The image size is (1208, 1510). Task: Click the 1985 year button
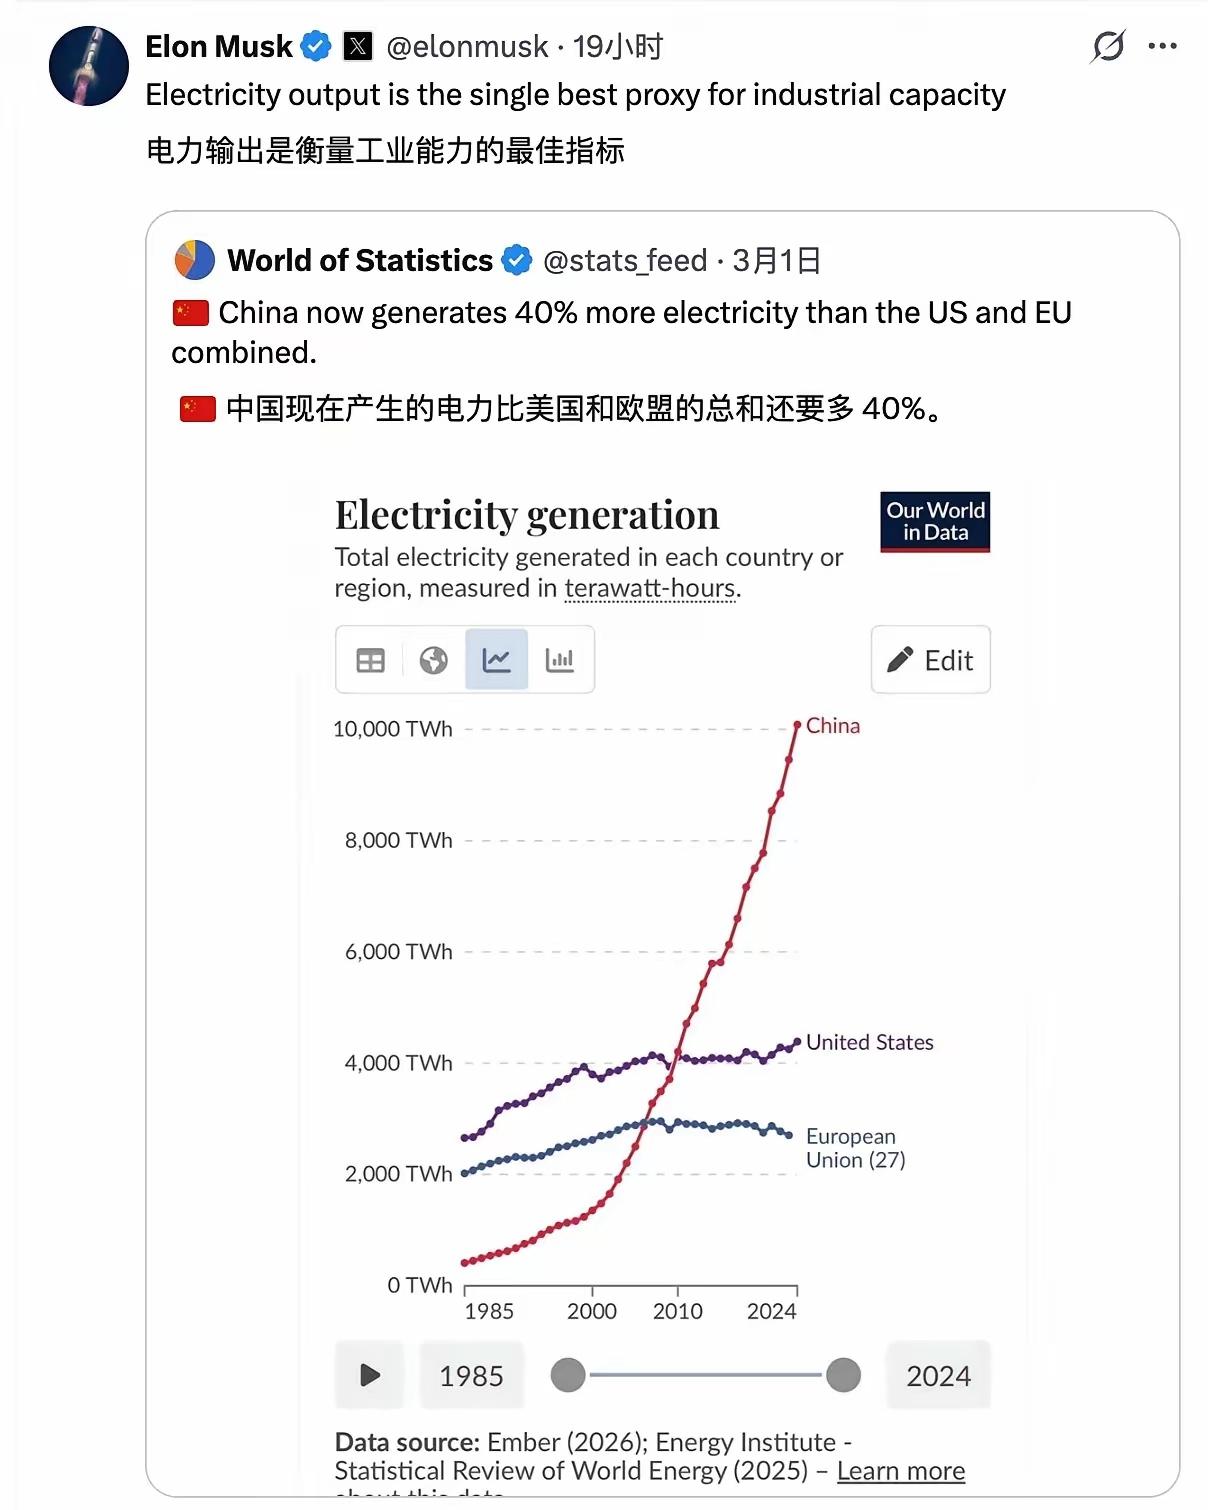[x=472, y=1375]
